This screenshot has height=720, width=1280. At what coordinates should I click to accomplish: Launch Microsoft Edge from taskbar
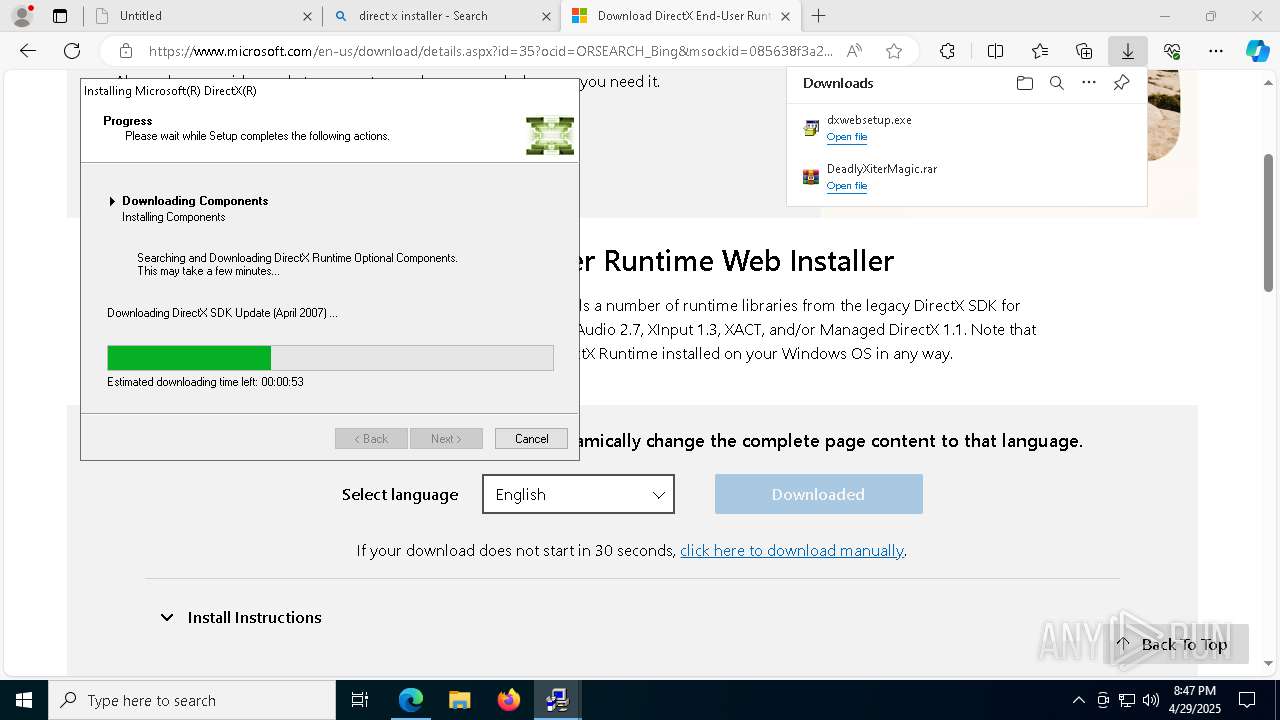411,700
